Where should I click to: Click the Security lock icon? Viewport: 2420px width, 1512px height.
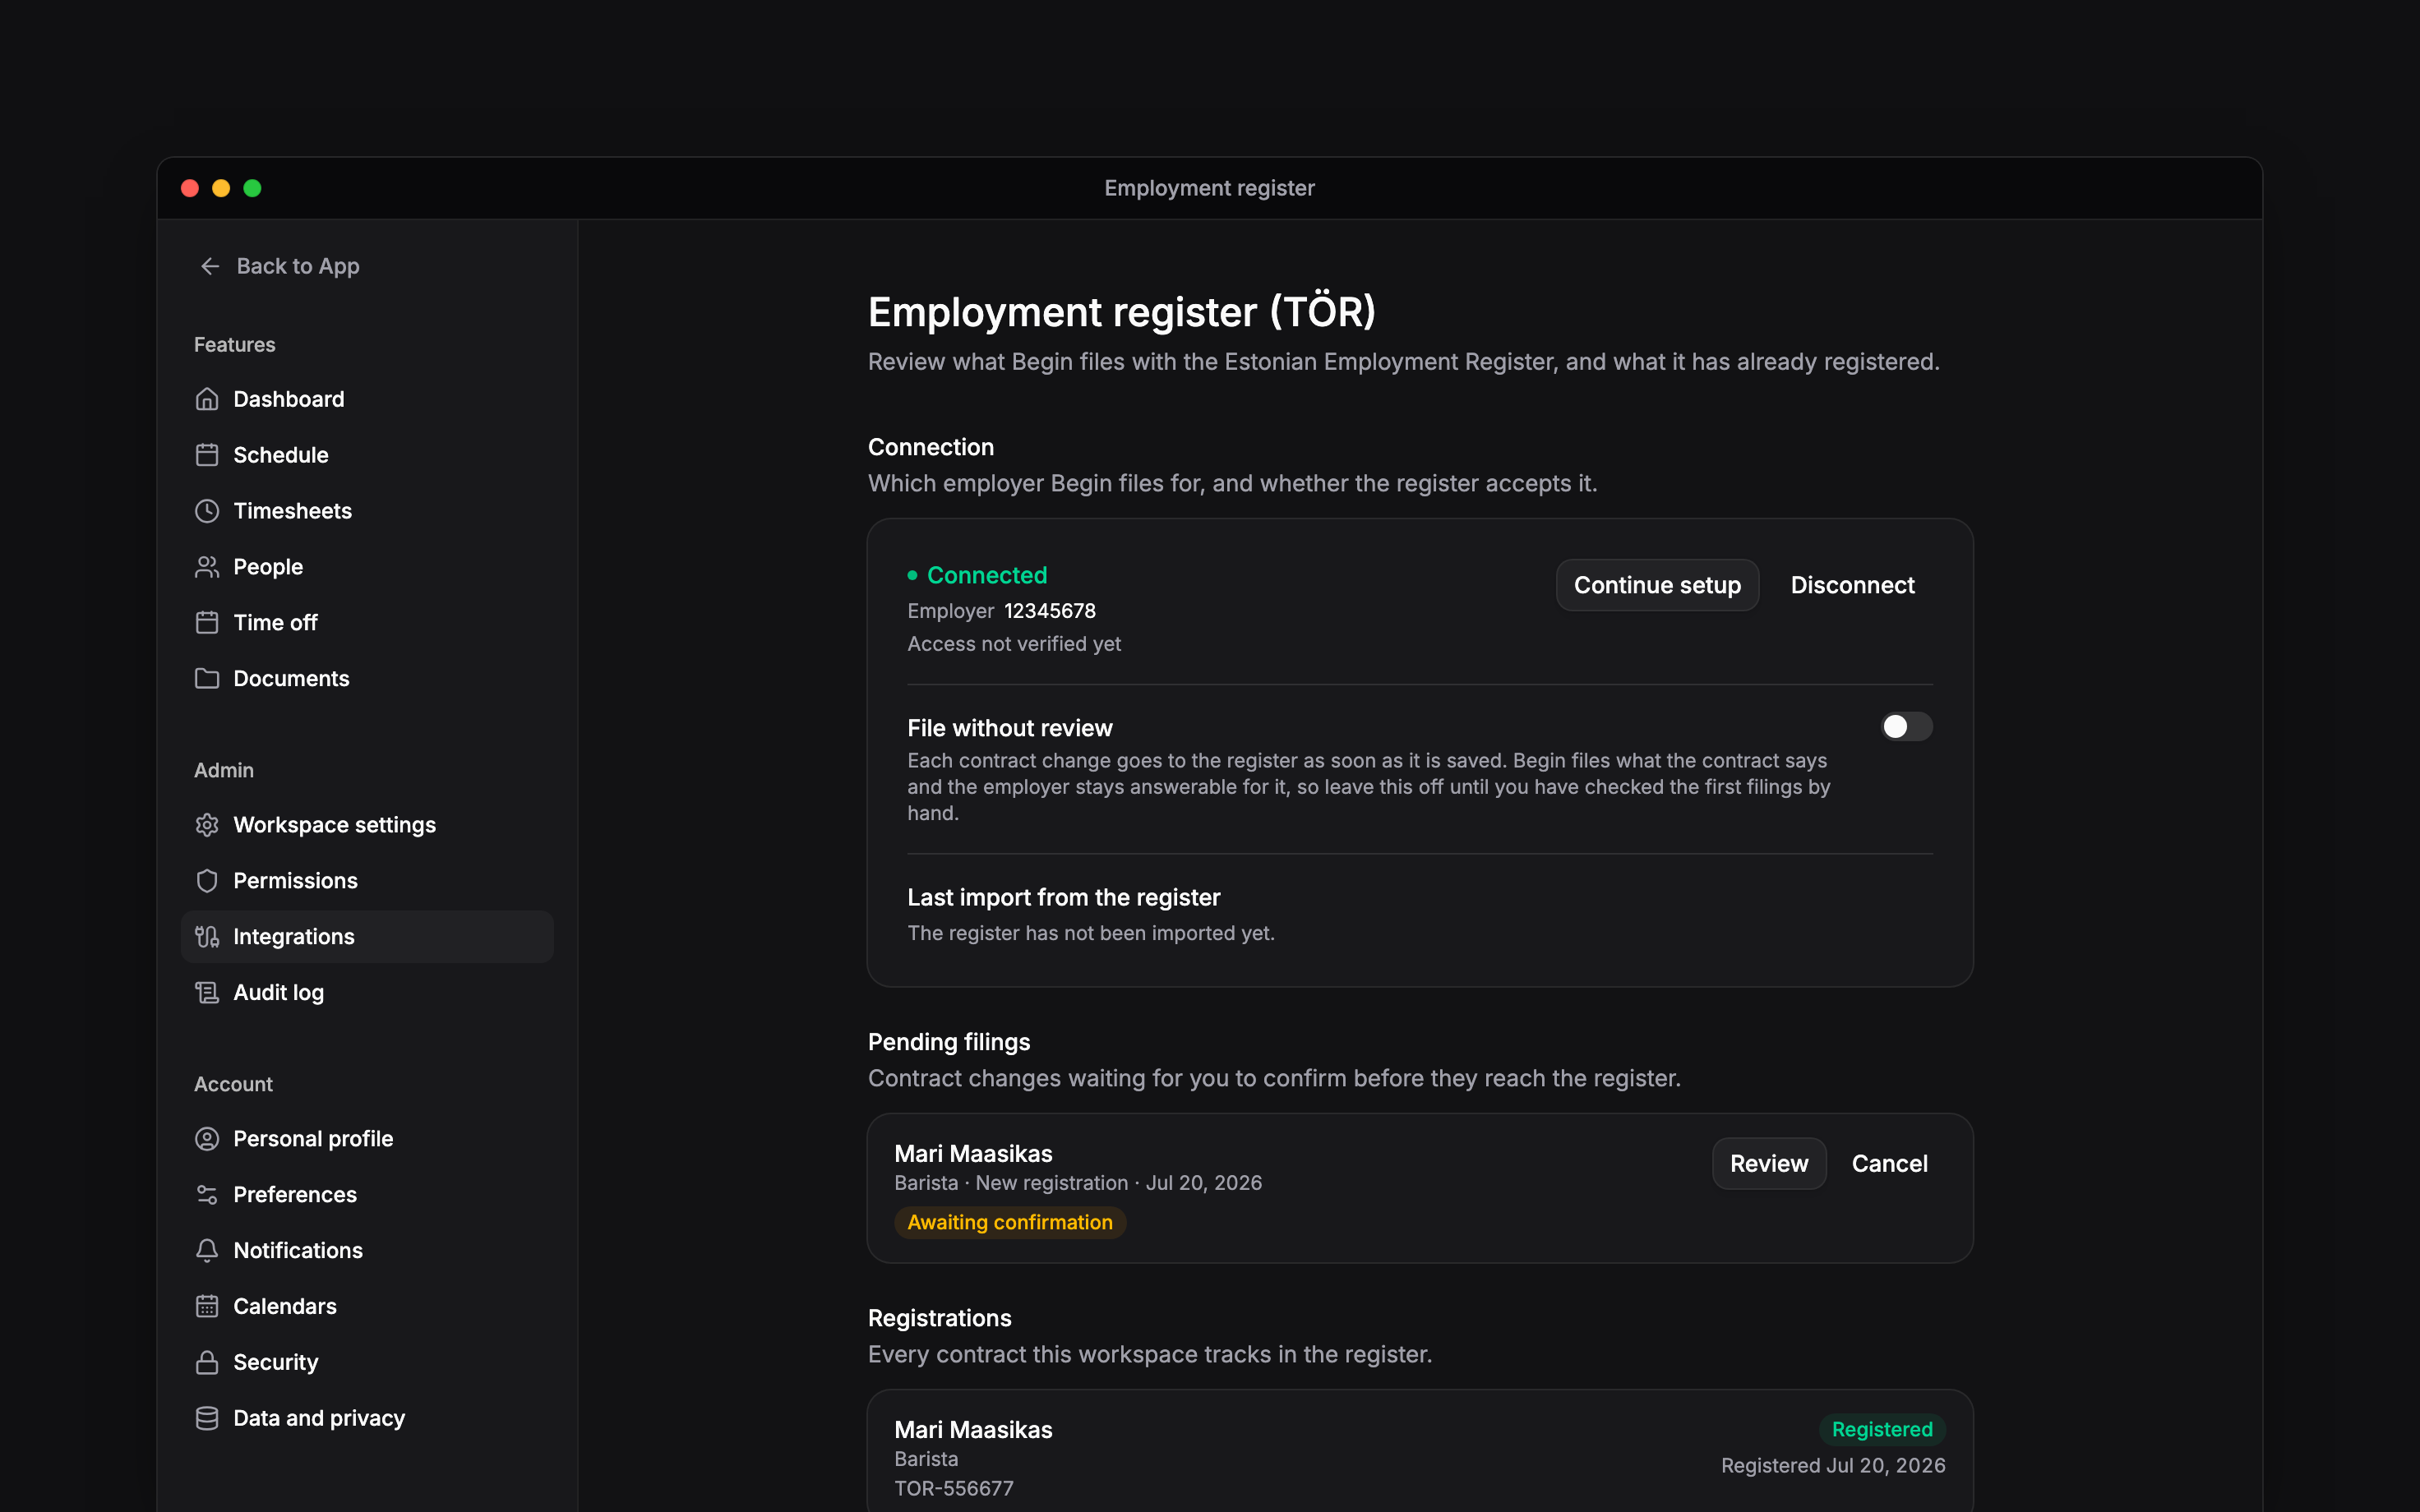click(207, 1363)
